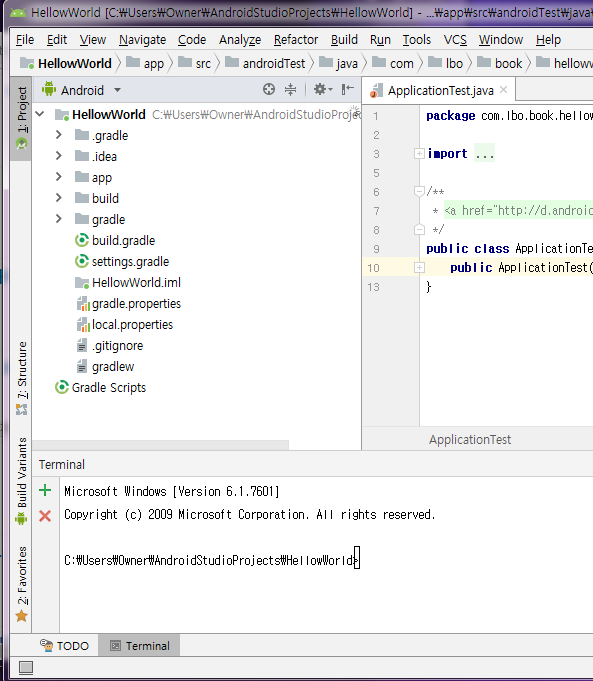The width and height of the screenshot is (593, 681).
Task: Close the terminal session with red X
Action: tap(45, 516)
